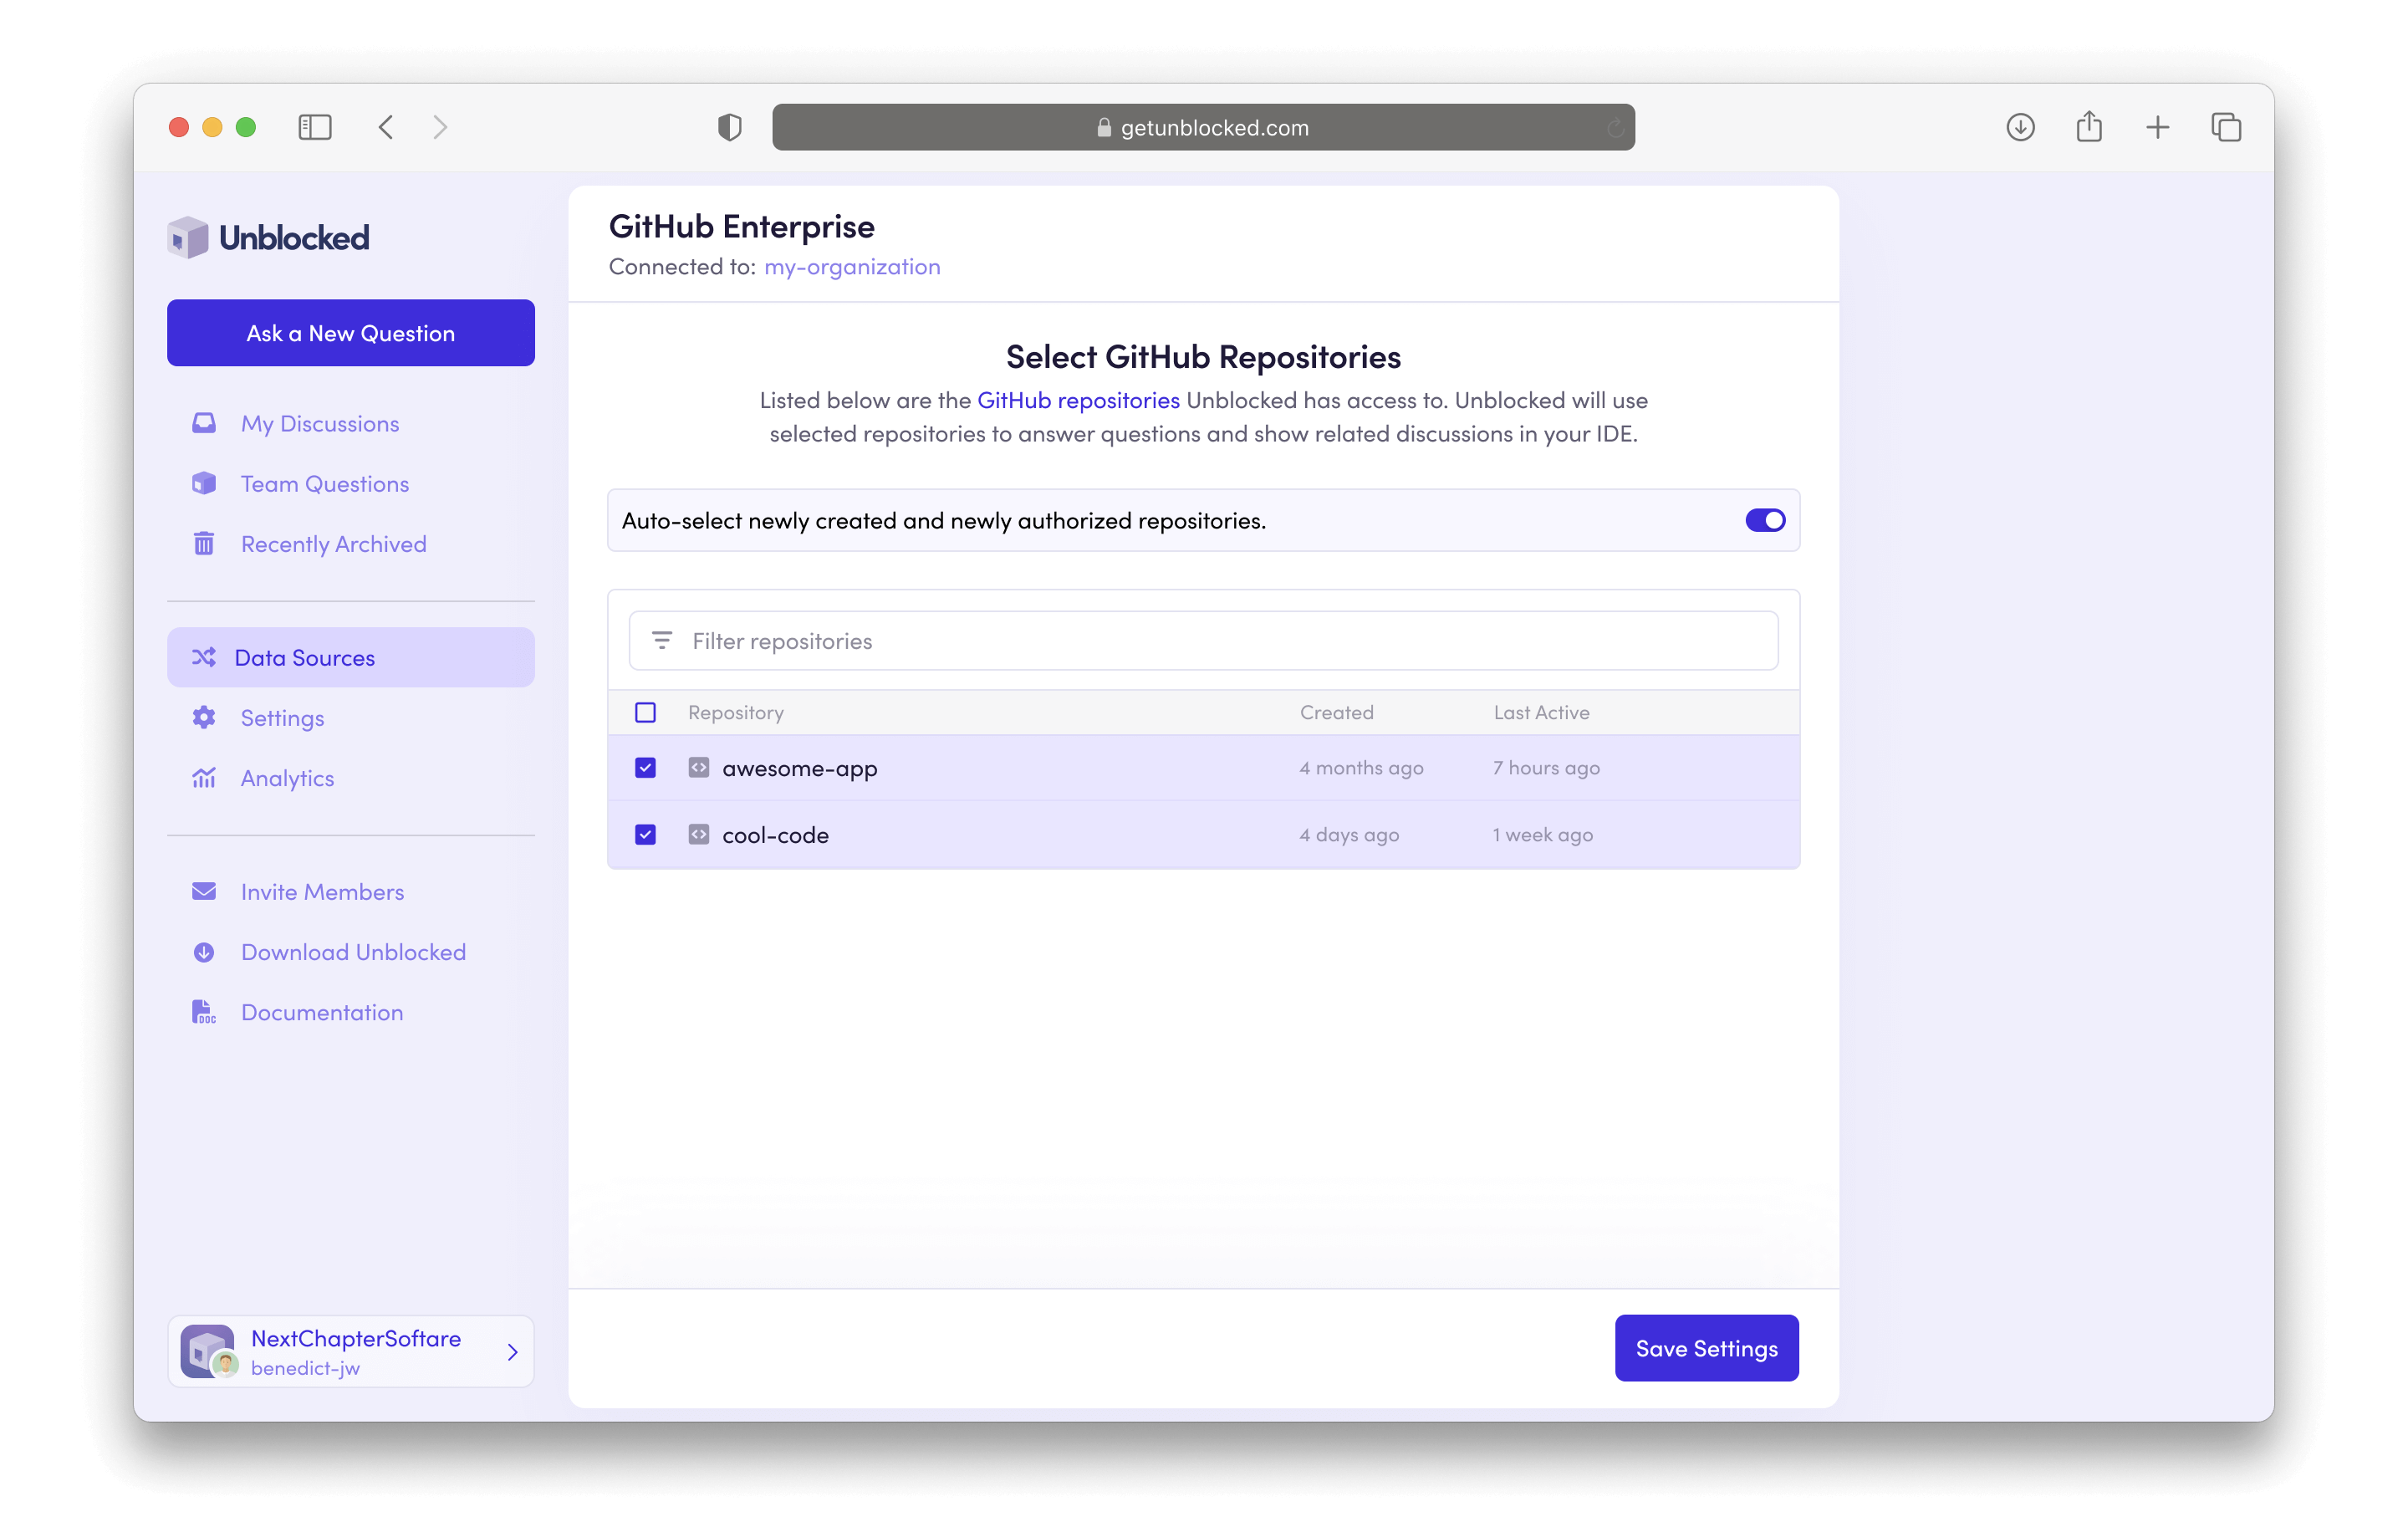Click the Repository column header label
This screenshot has height=1522, width=2408.
735,712
